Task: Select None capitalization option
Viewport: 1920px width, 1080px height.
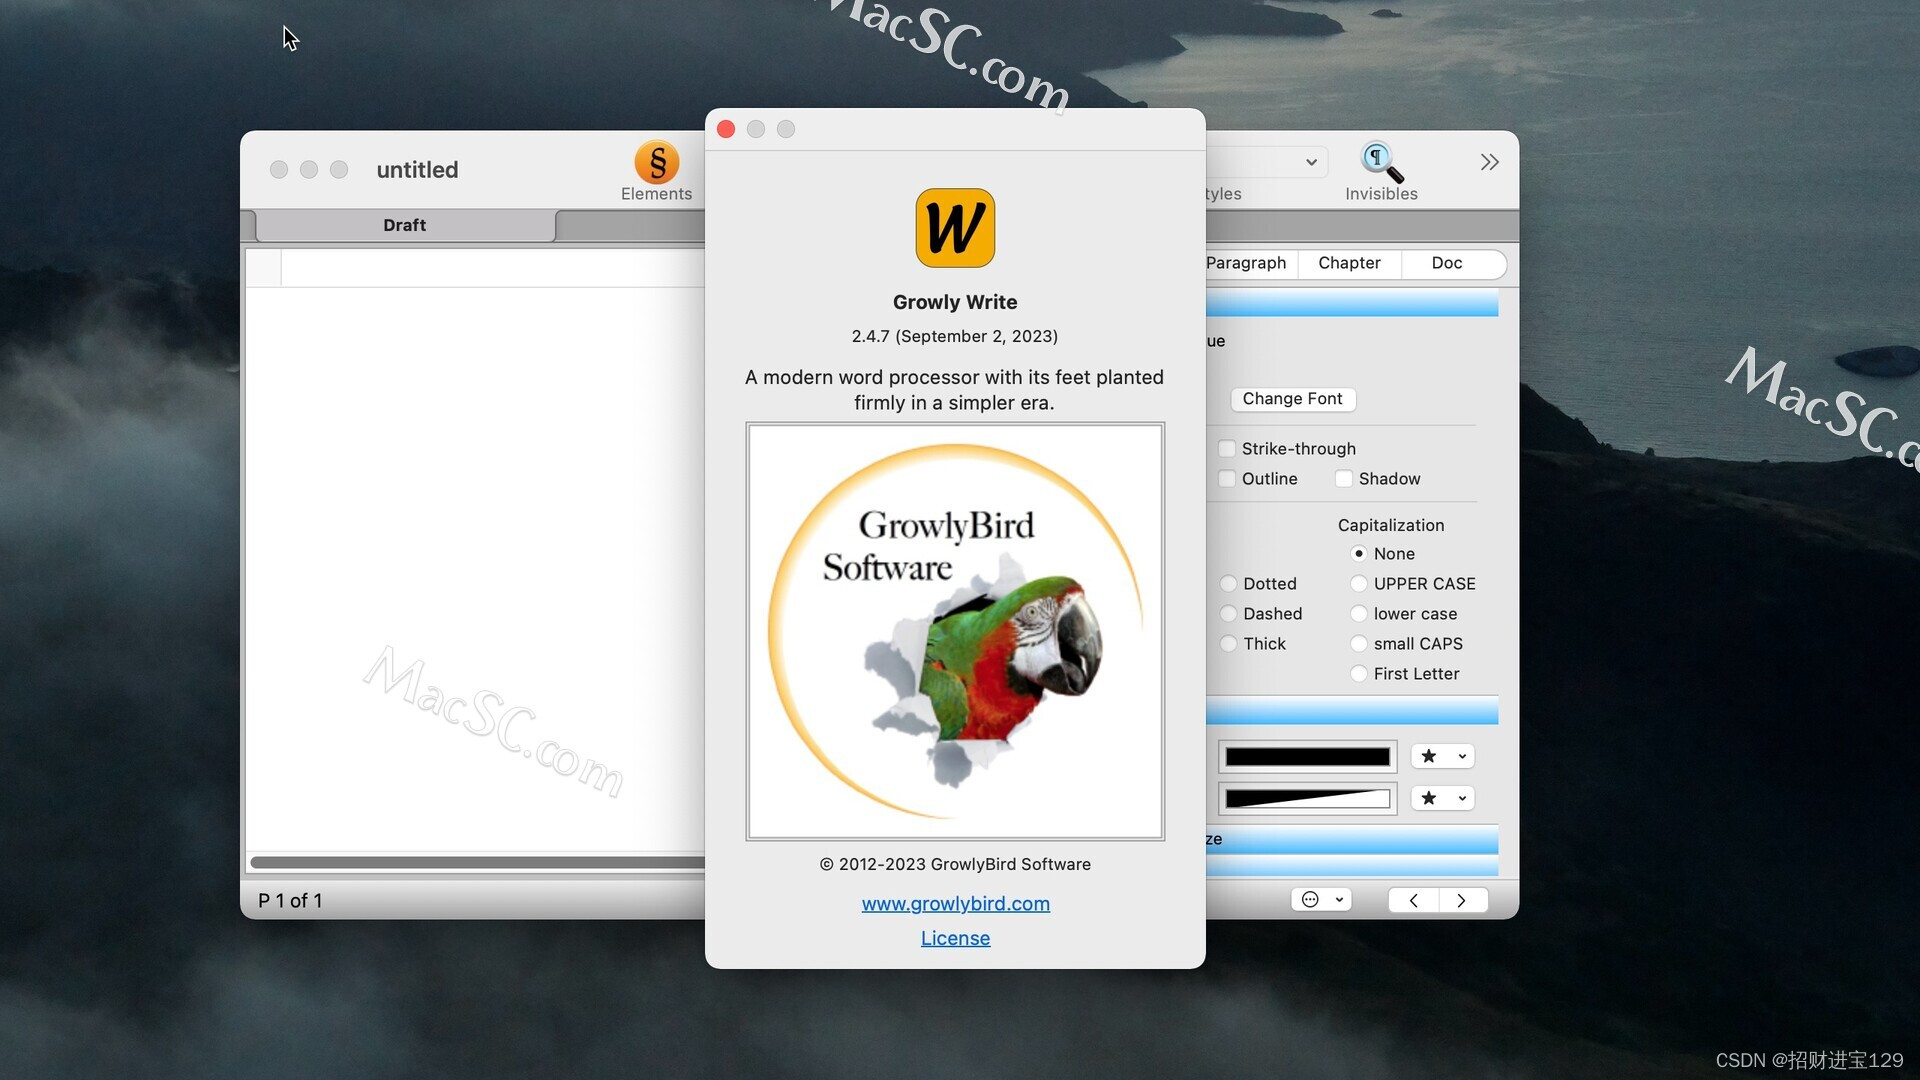Action: [1358, 553]
